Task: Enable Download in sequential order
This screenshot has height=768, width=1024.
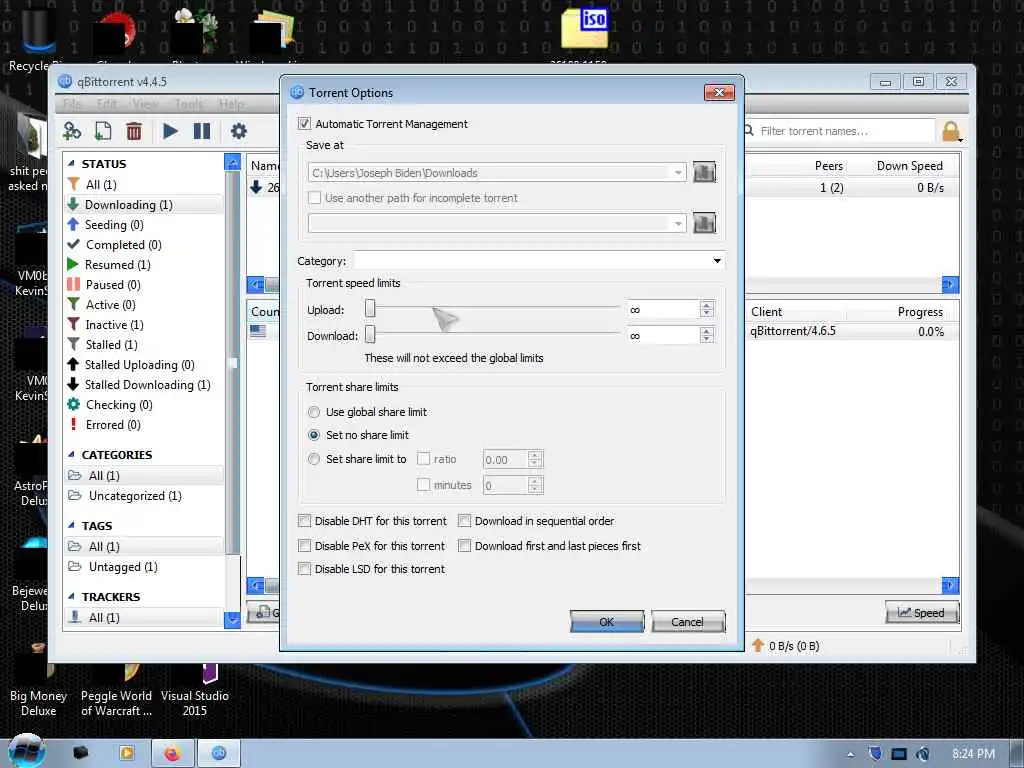Action: [464, 520]
